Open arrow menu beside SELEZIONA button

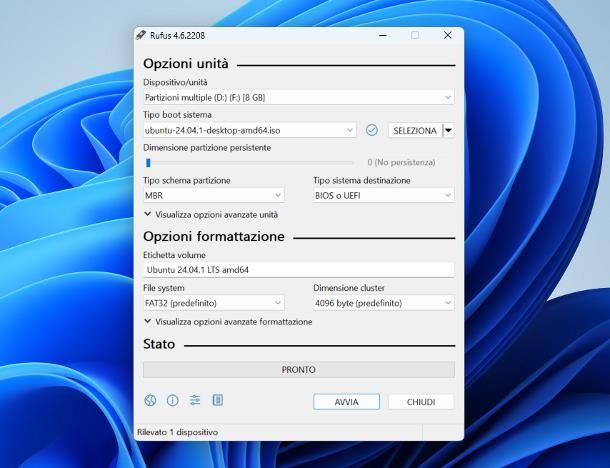(x=449, y=130)
